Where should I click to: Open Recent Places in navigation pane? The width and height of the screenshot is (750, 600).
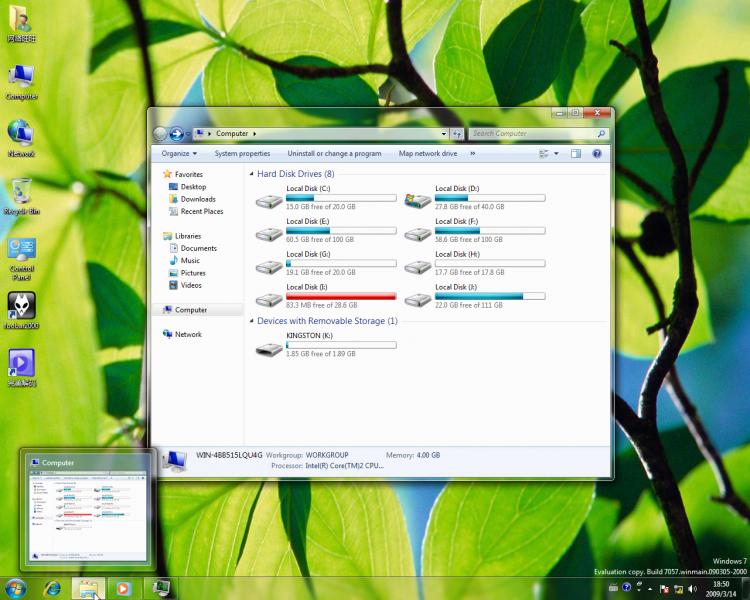click(x=202, y=211)
